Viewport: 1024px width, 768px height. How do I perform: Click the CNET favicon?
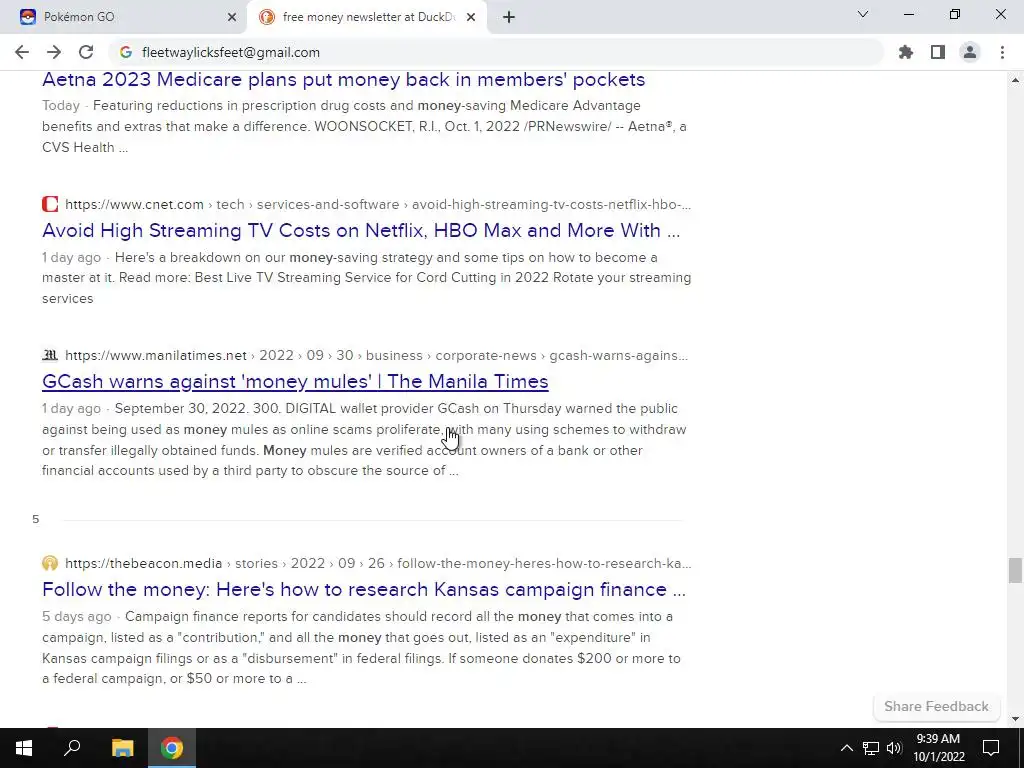click(50, 204)
